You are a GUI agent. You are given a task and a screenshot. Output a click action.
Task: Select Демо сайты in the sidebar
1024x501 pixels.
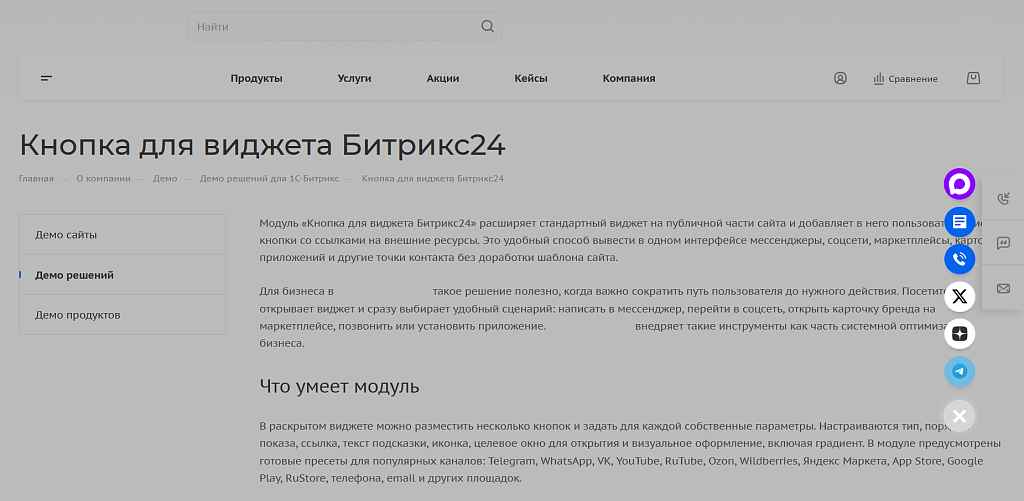(x=66, y=235)
